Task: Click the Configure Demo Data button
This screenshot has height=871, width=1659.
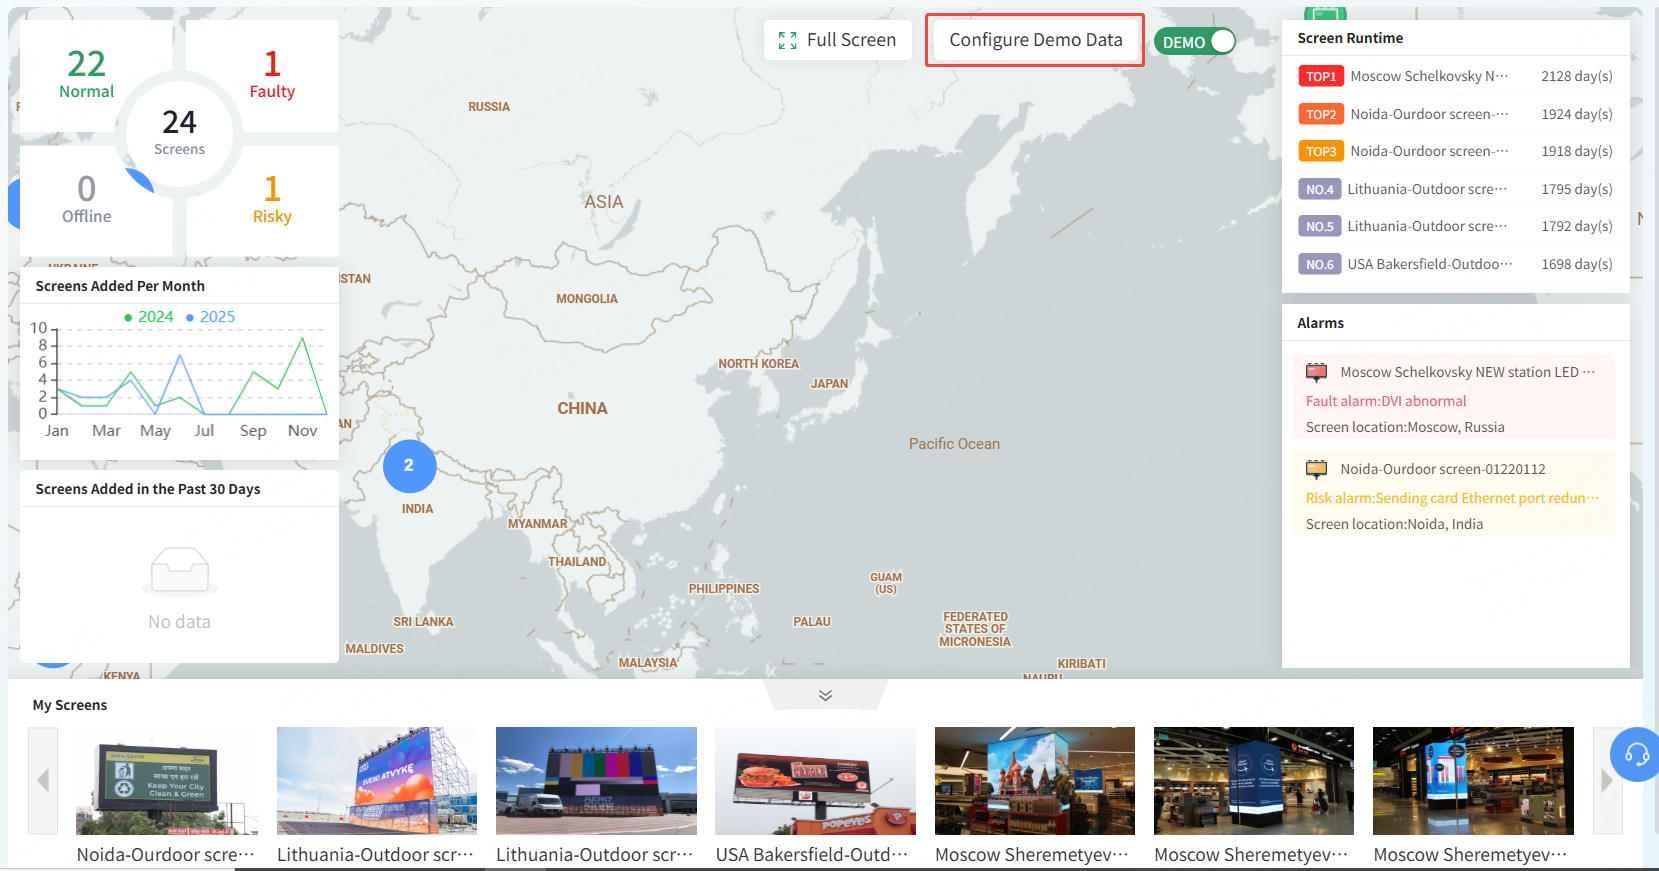Action: [1035, 40]
